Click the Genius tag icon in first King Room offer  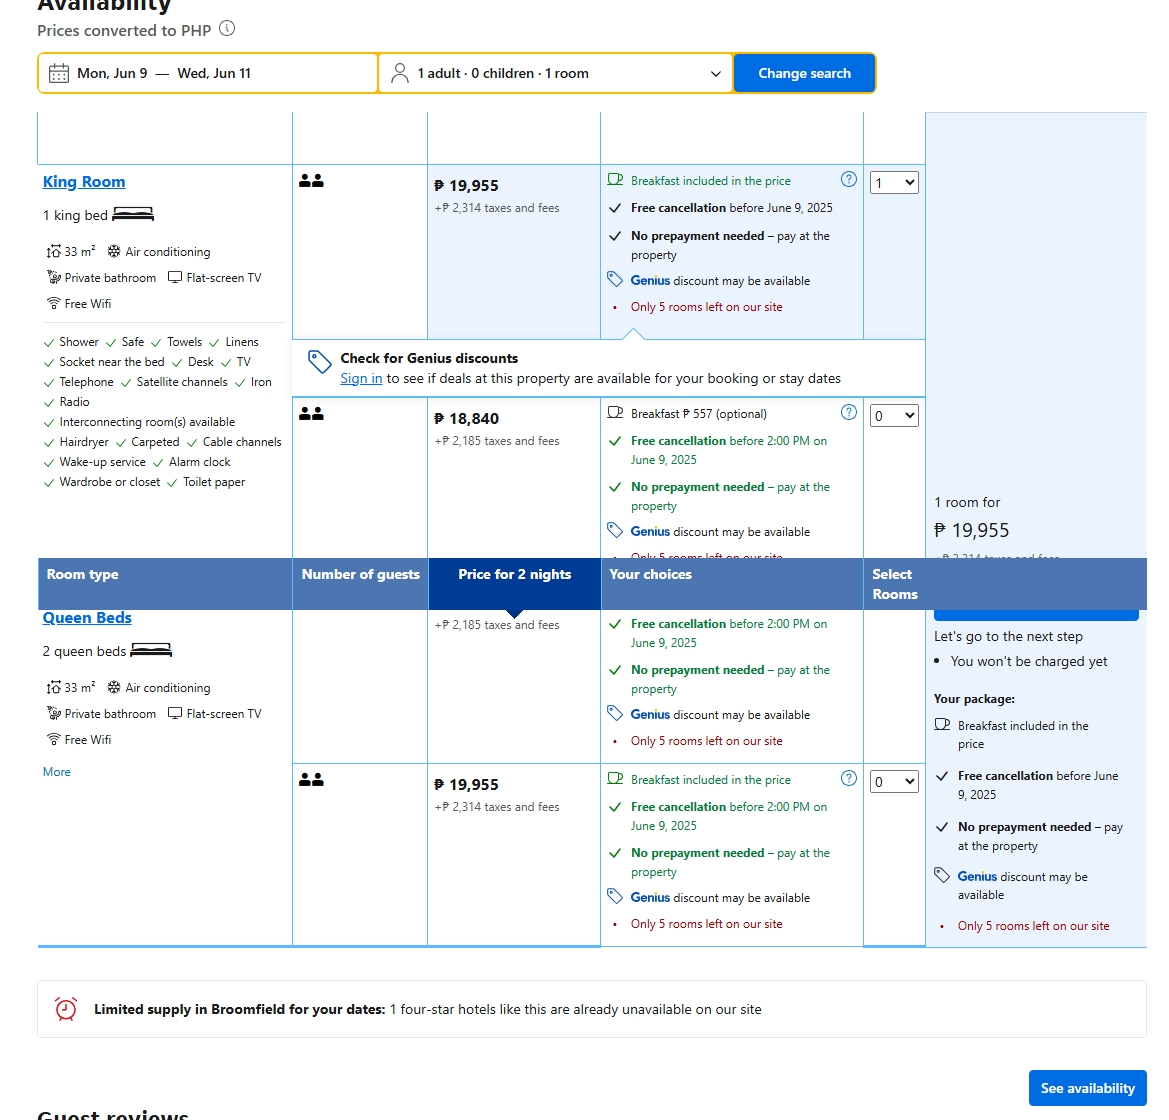pyautogui.click(x=614, y=280)
